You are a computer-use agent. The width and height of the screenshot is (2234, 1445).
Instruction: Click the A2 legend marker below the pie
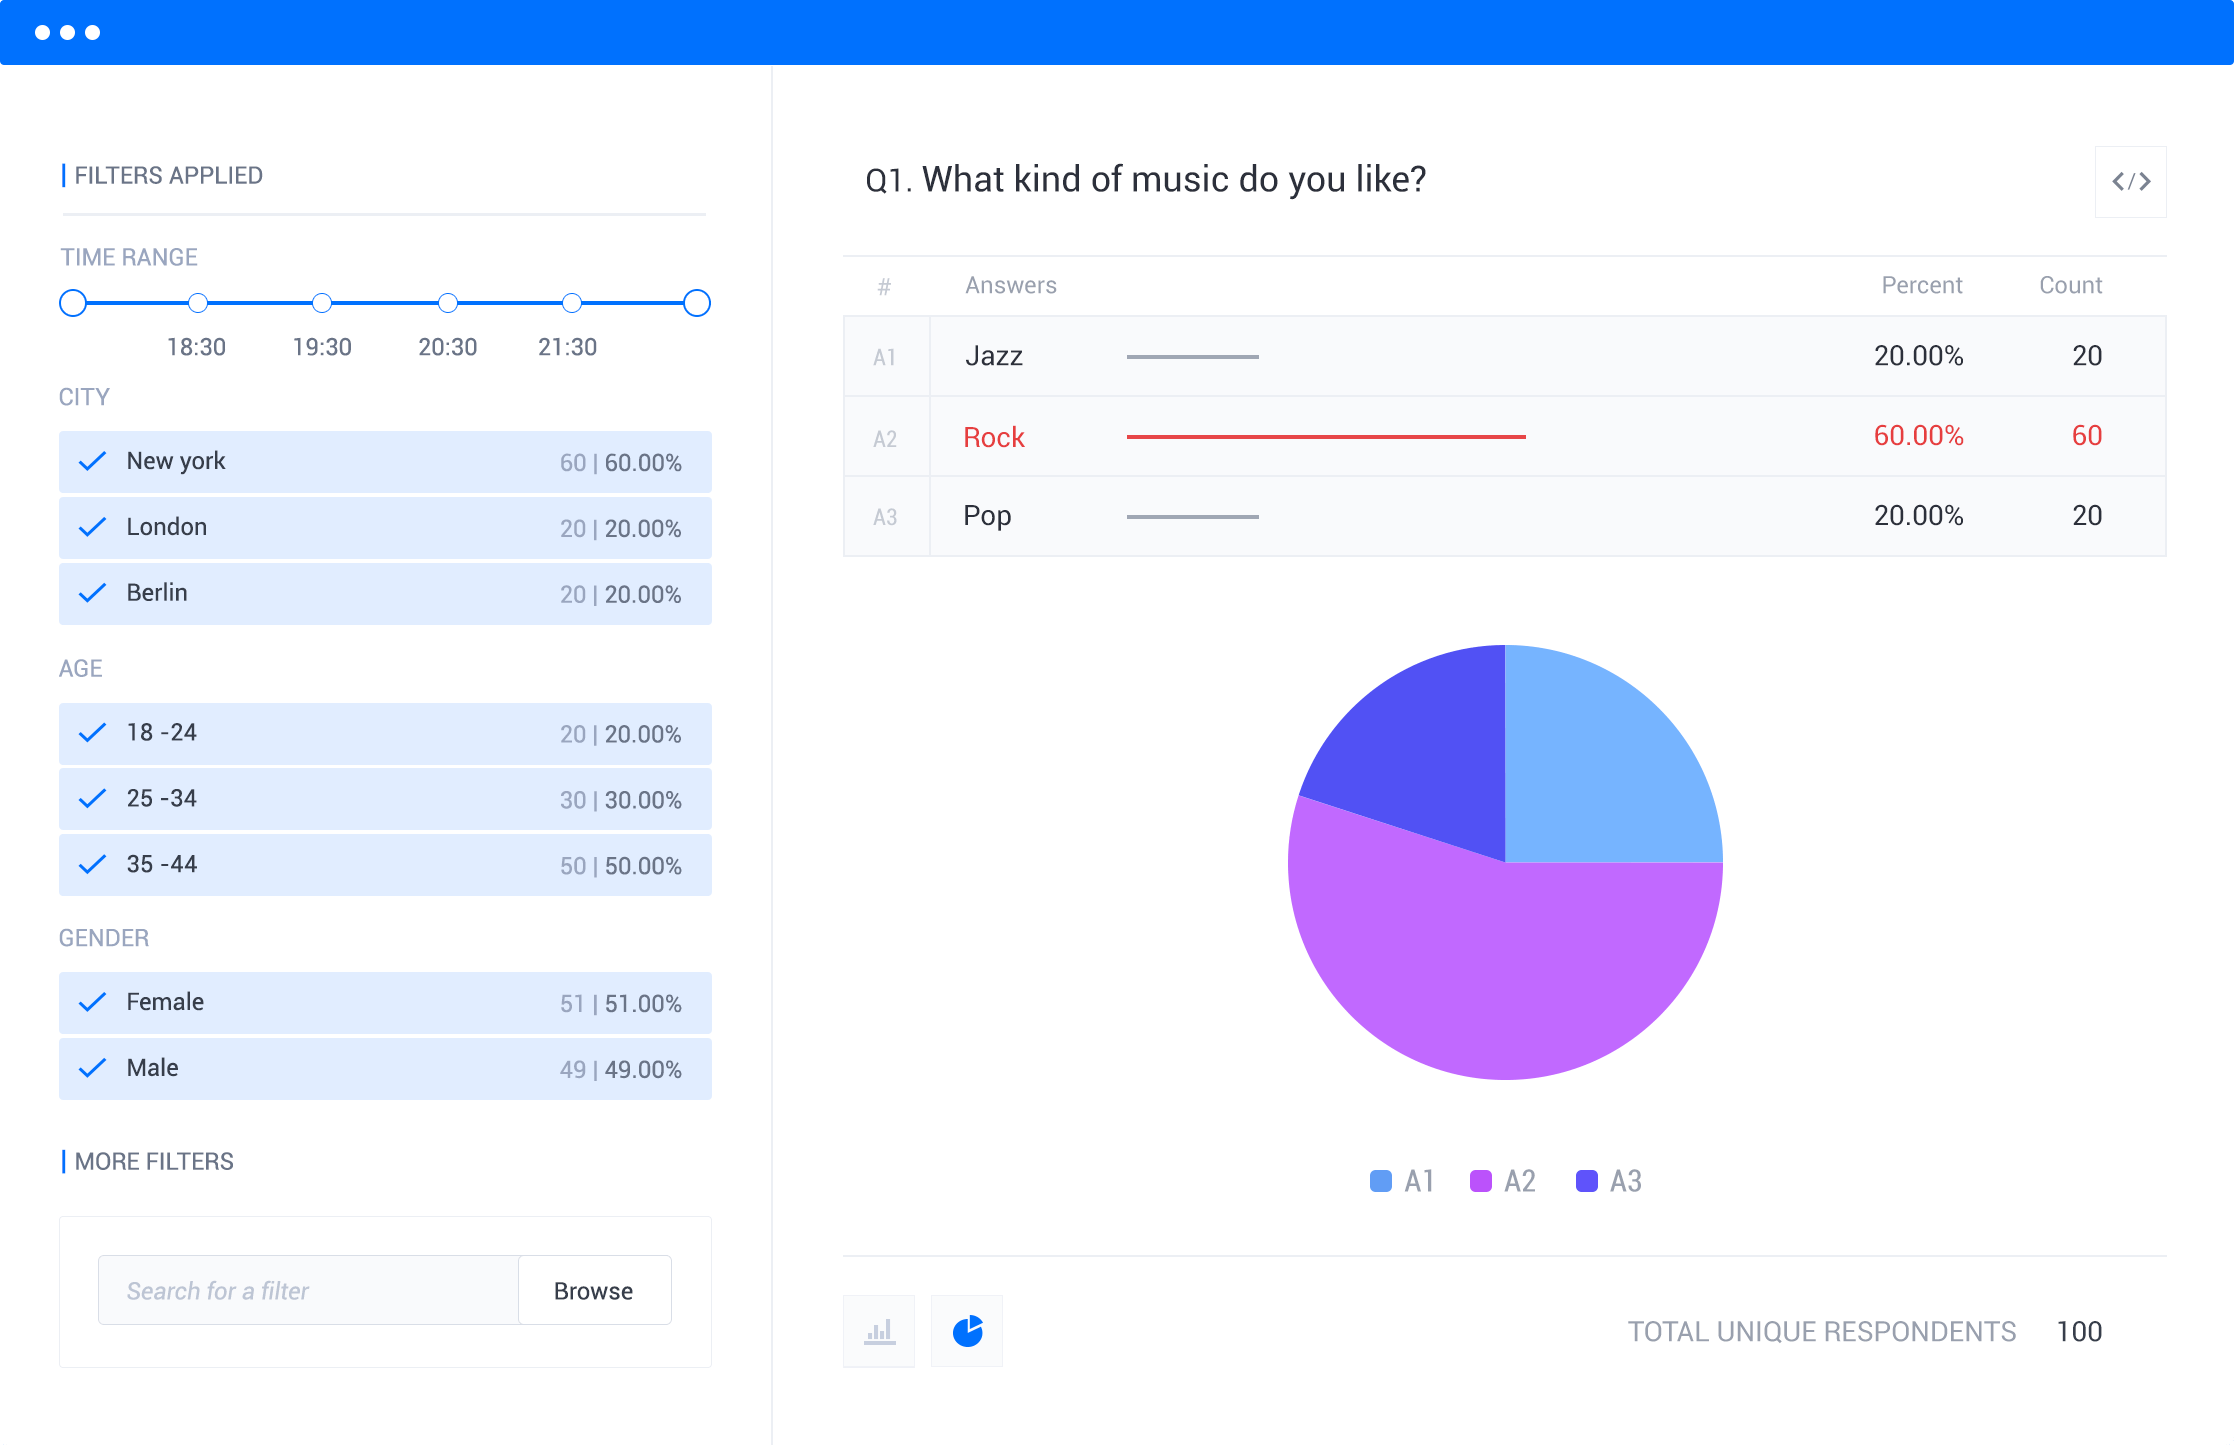click(x=1480, y=1180)
